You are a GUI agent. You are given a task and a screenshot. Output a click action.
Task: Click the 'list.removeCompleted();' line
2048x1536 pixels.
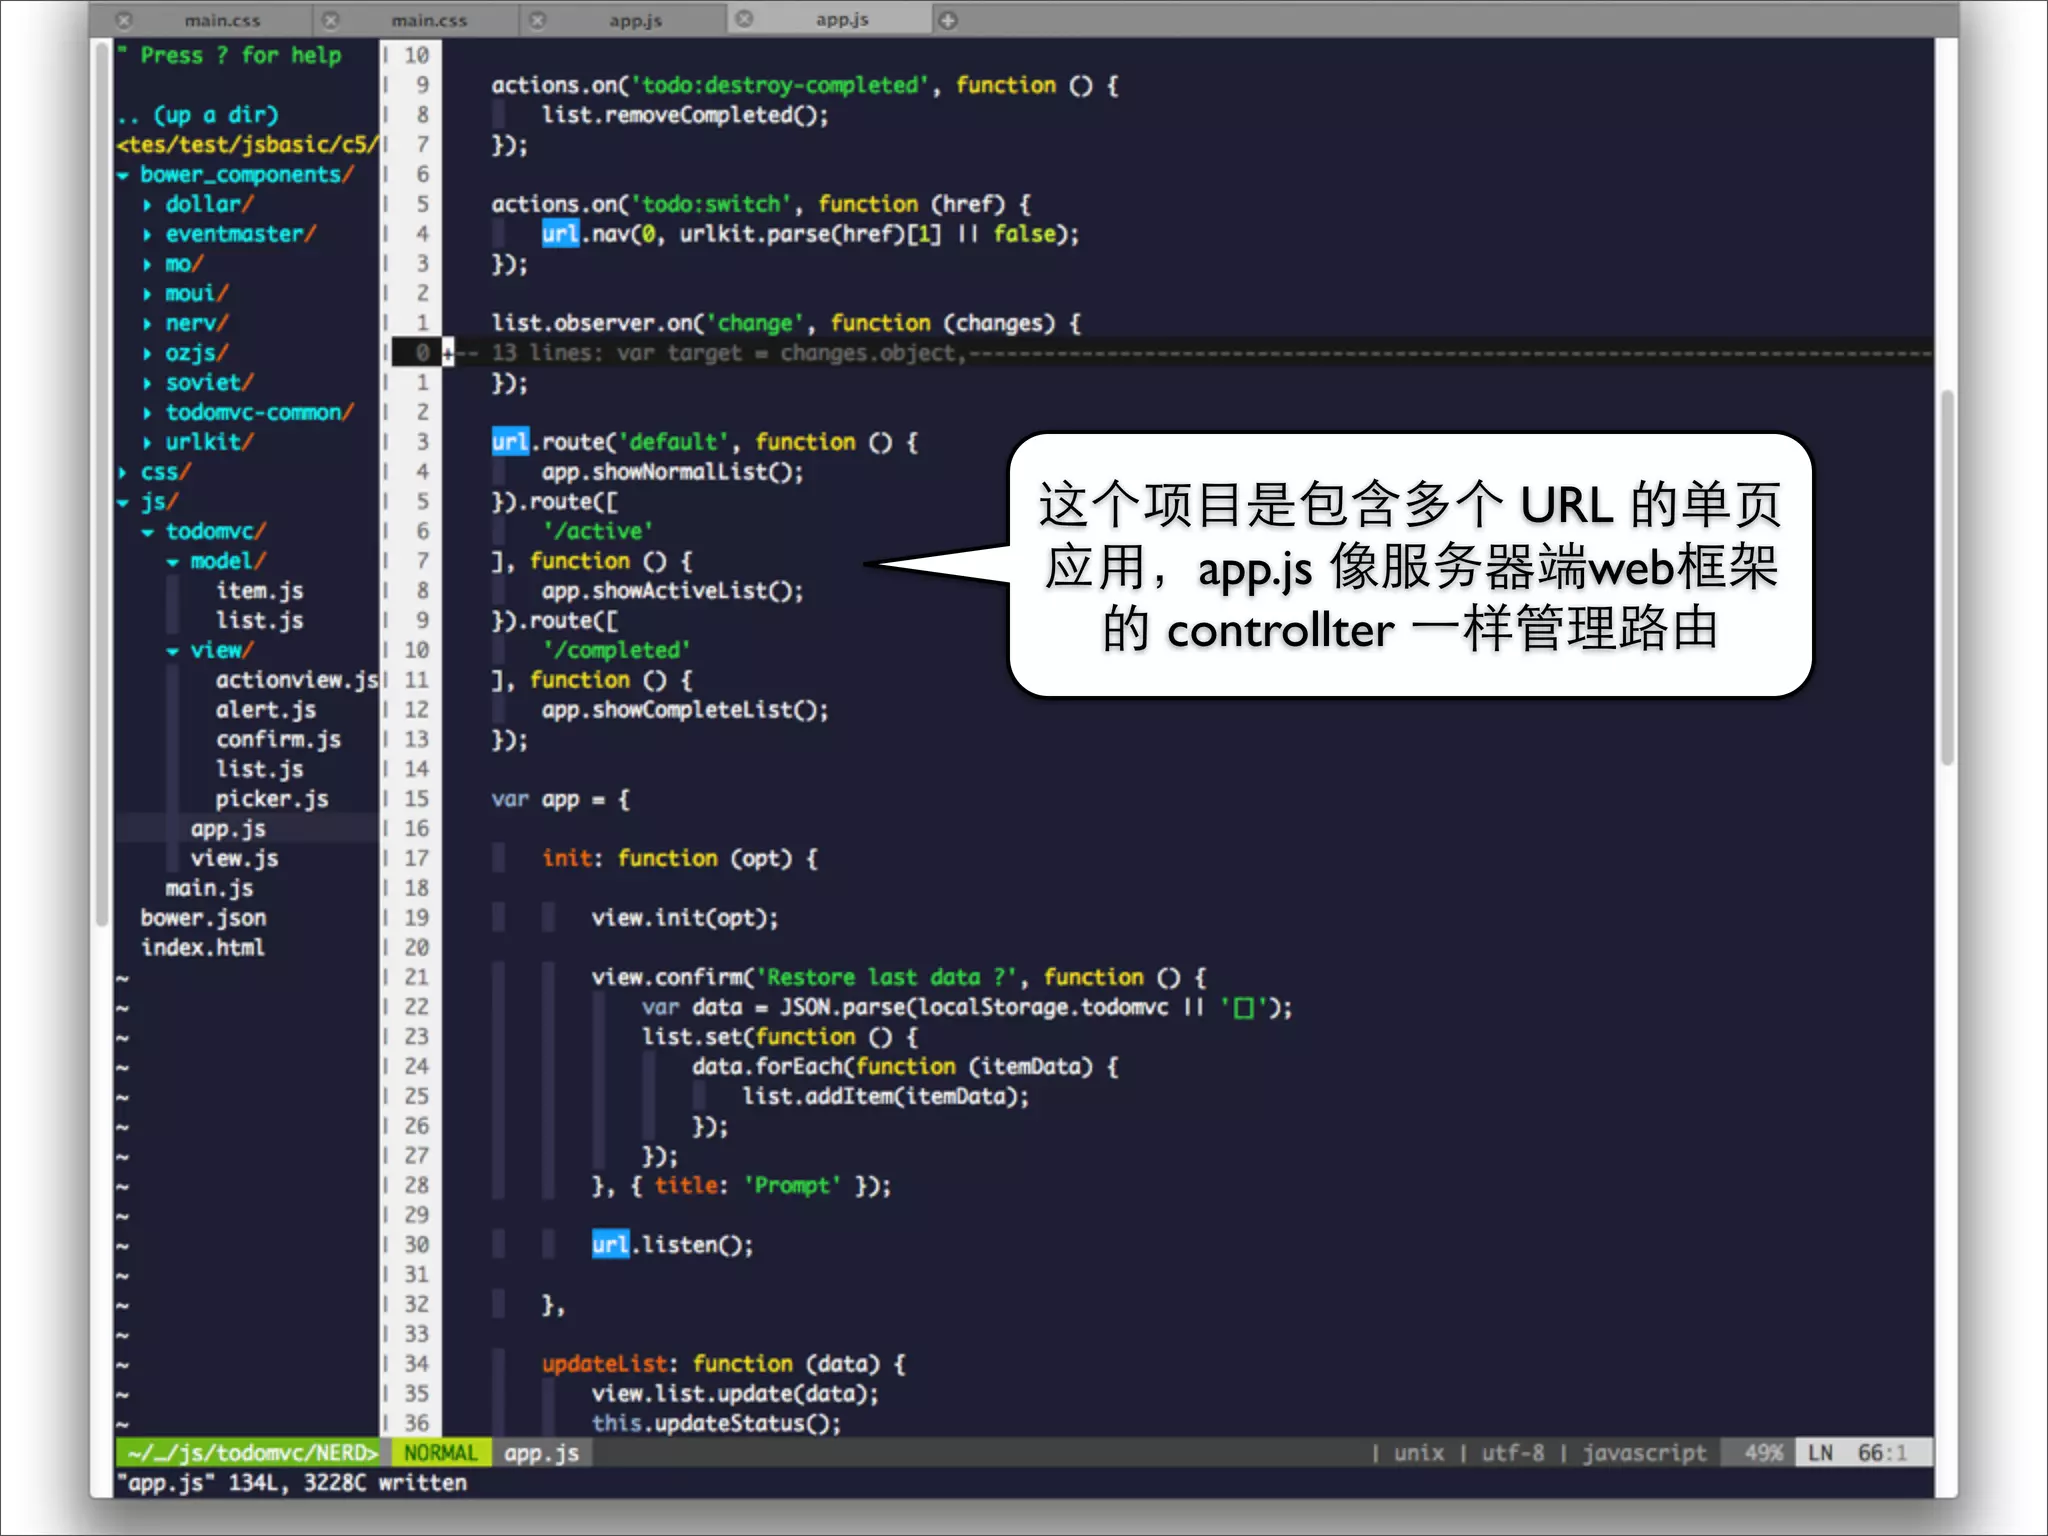(x=685, y=115)
